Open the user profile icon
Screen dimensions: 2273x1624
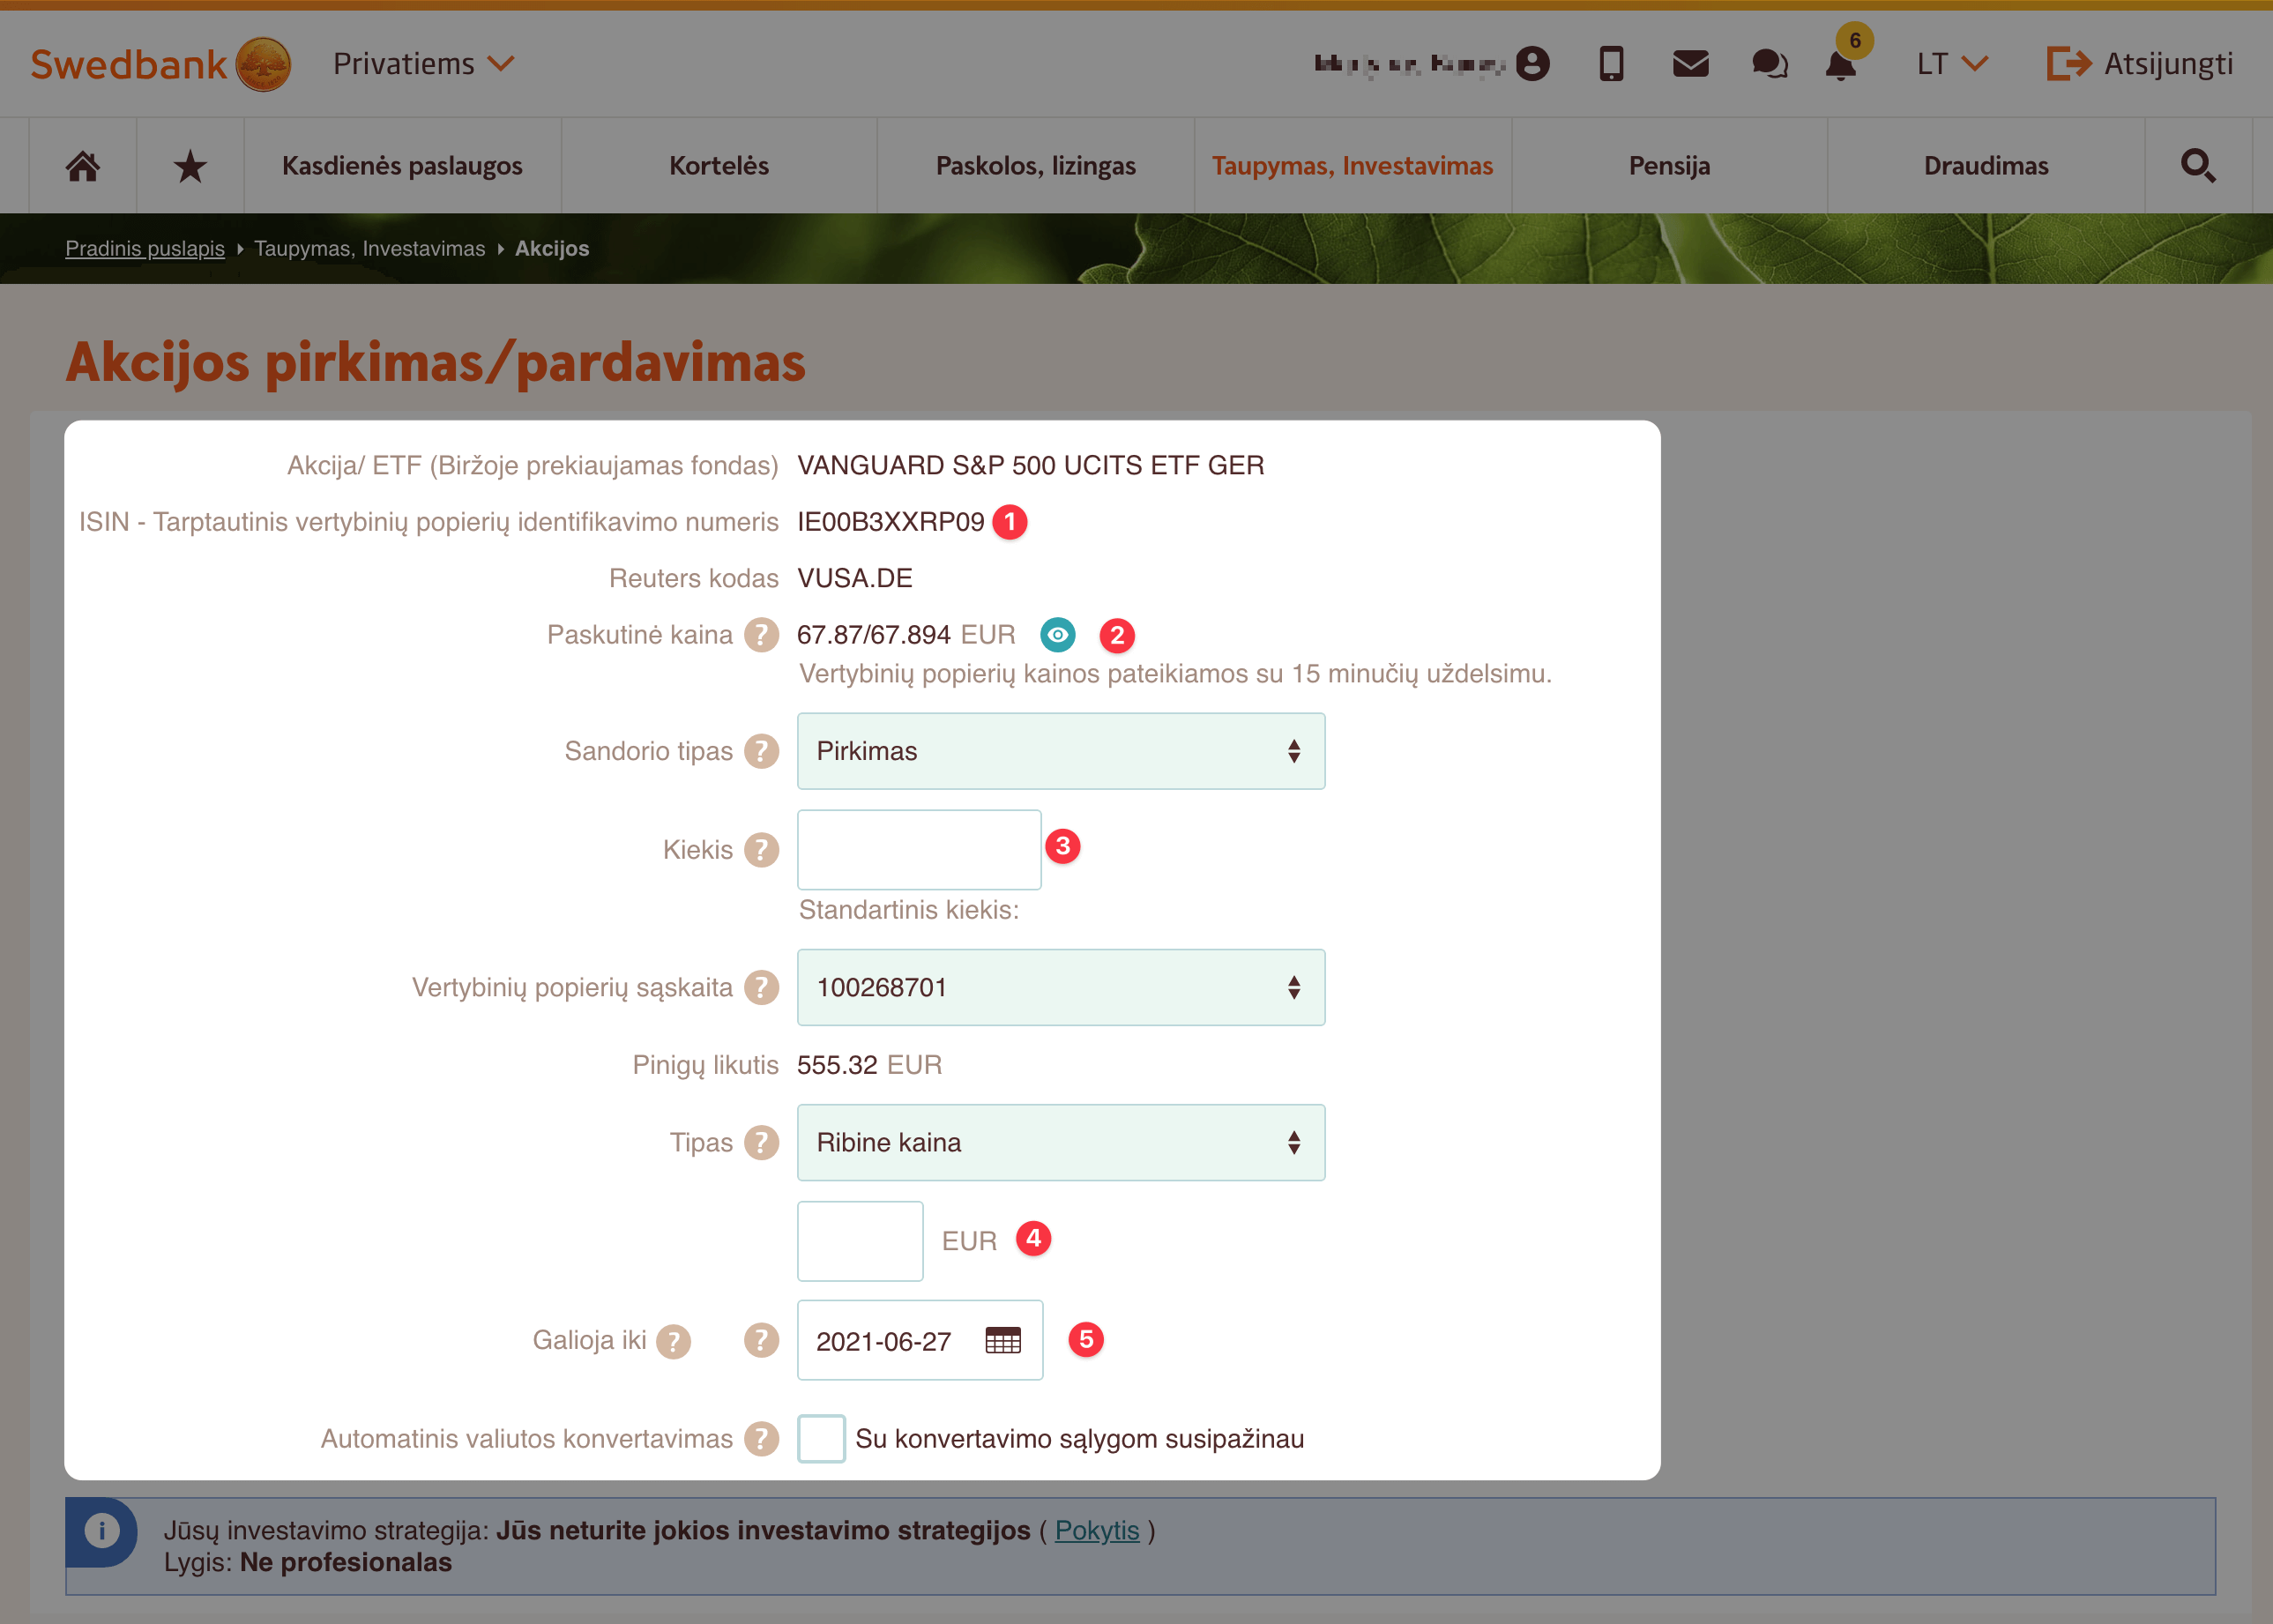click(x=1532, y=64)
